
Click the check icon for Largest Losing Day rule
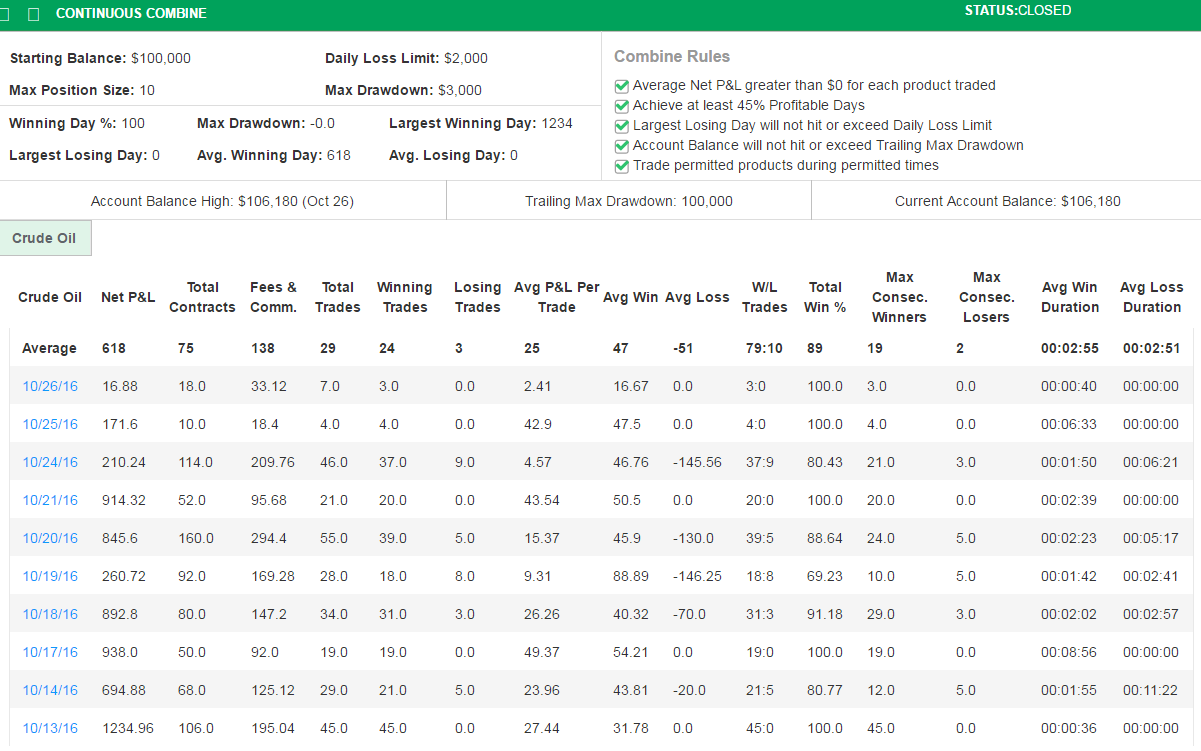pos(621,125)
